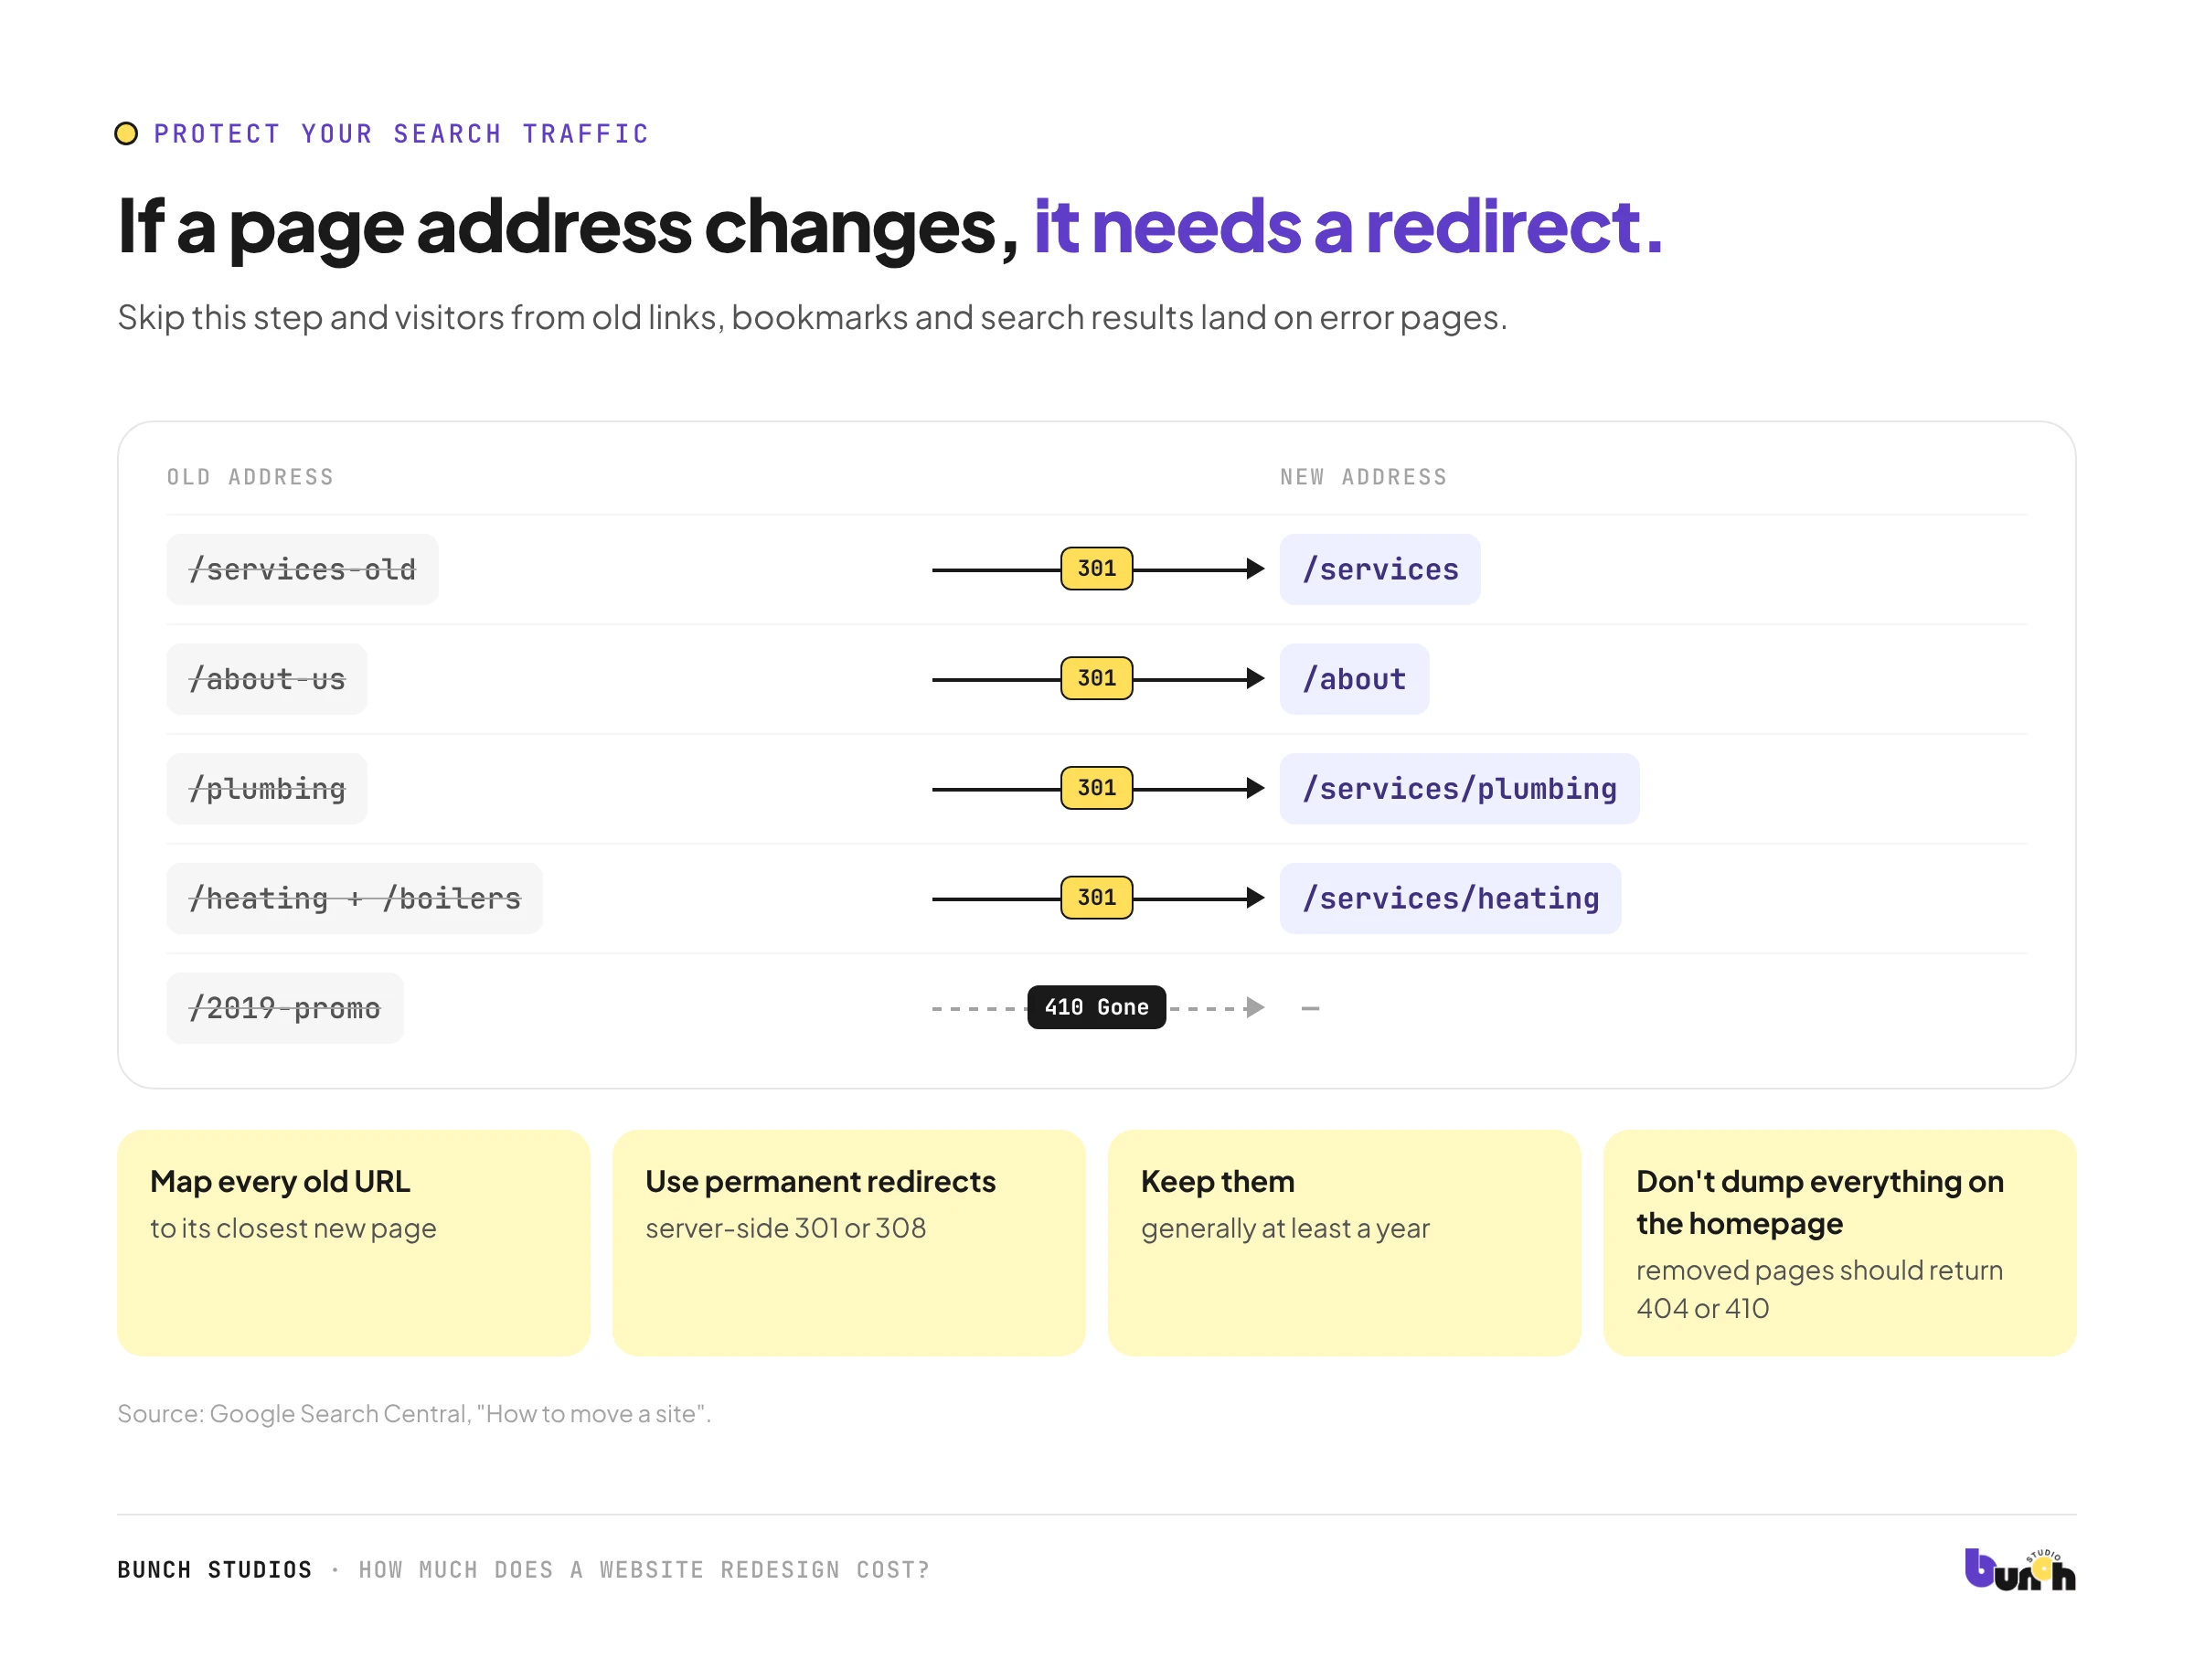Click the 410 Gone badge
The width and height of the screenshot is (2194, 1680).
(1096, 1007)
